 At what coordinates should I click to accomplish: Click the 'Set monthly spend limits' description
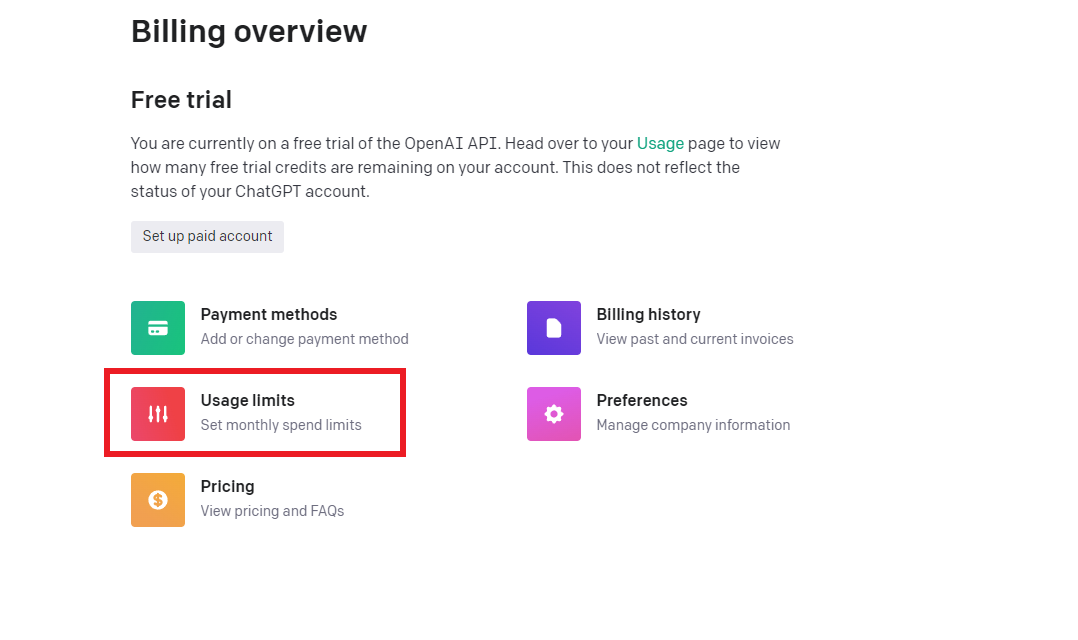coord(280,425)
